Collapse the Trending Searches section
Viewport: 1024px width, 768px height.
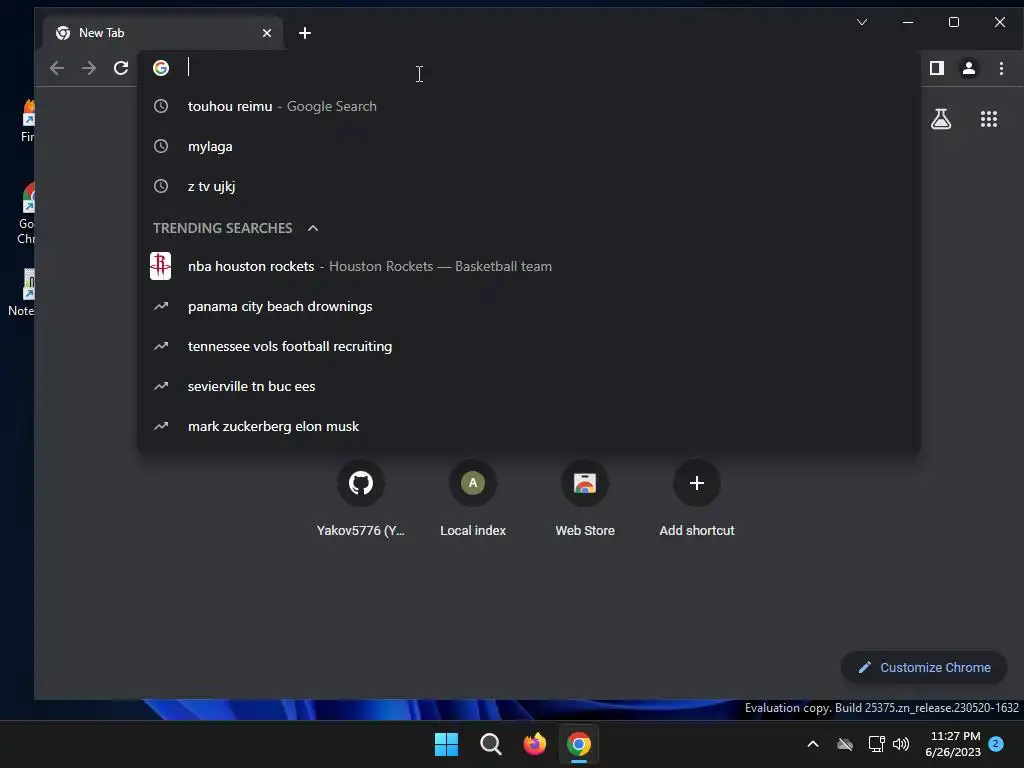313,228
